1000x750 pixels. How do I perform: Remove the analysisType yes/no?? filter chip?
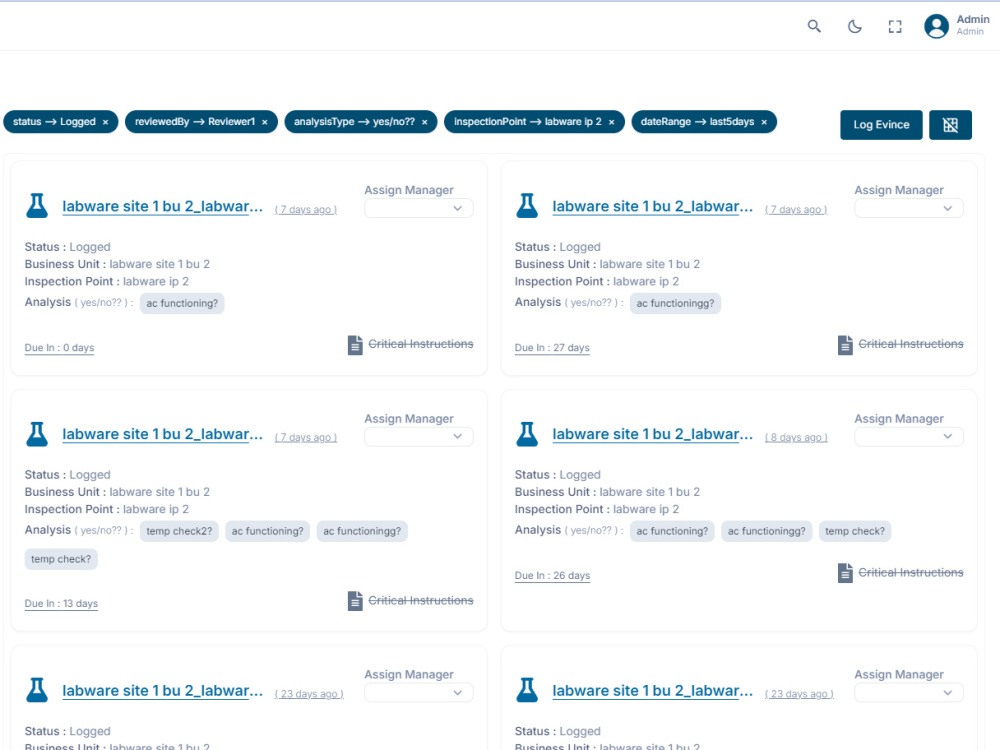(x=425, y=122)
